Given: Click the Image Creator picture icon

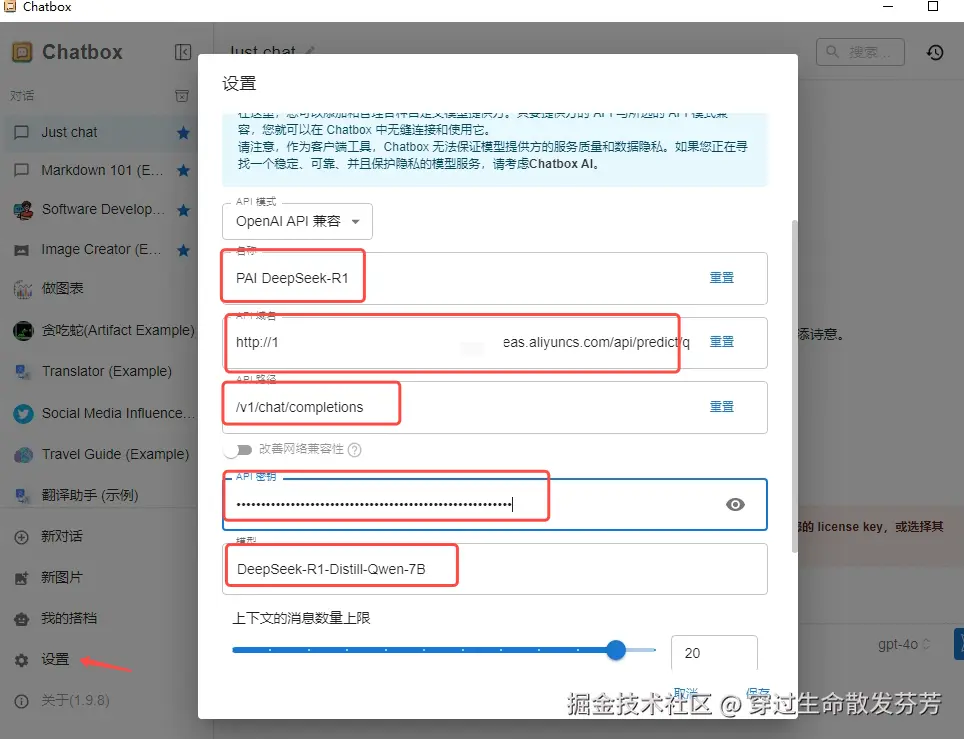Looking at the screenshot, I should (22, 250).
